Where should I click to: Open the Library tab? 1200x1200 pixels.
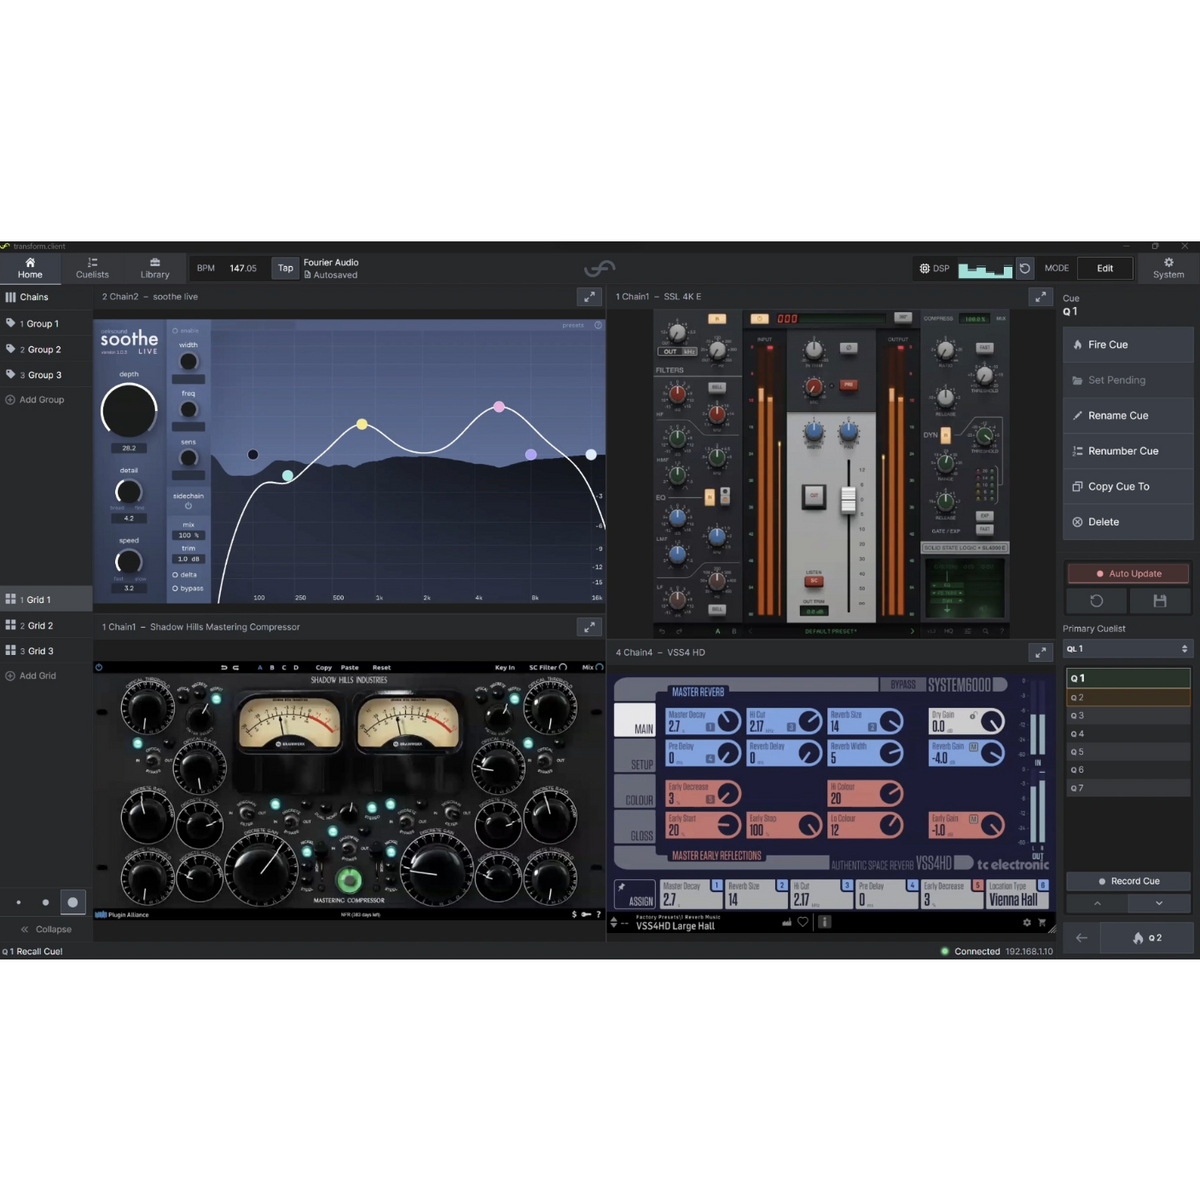(x=155, y=268)
